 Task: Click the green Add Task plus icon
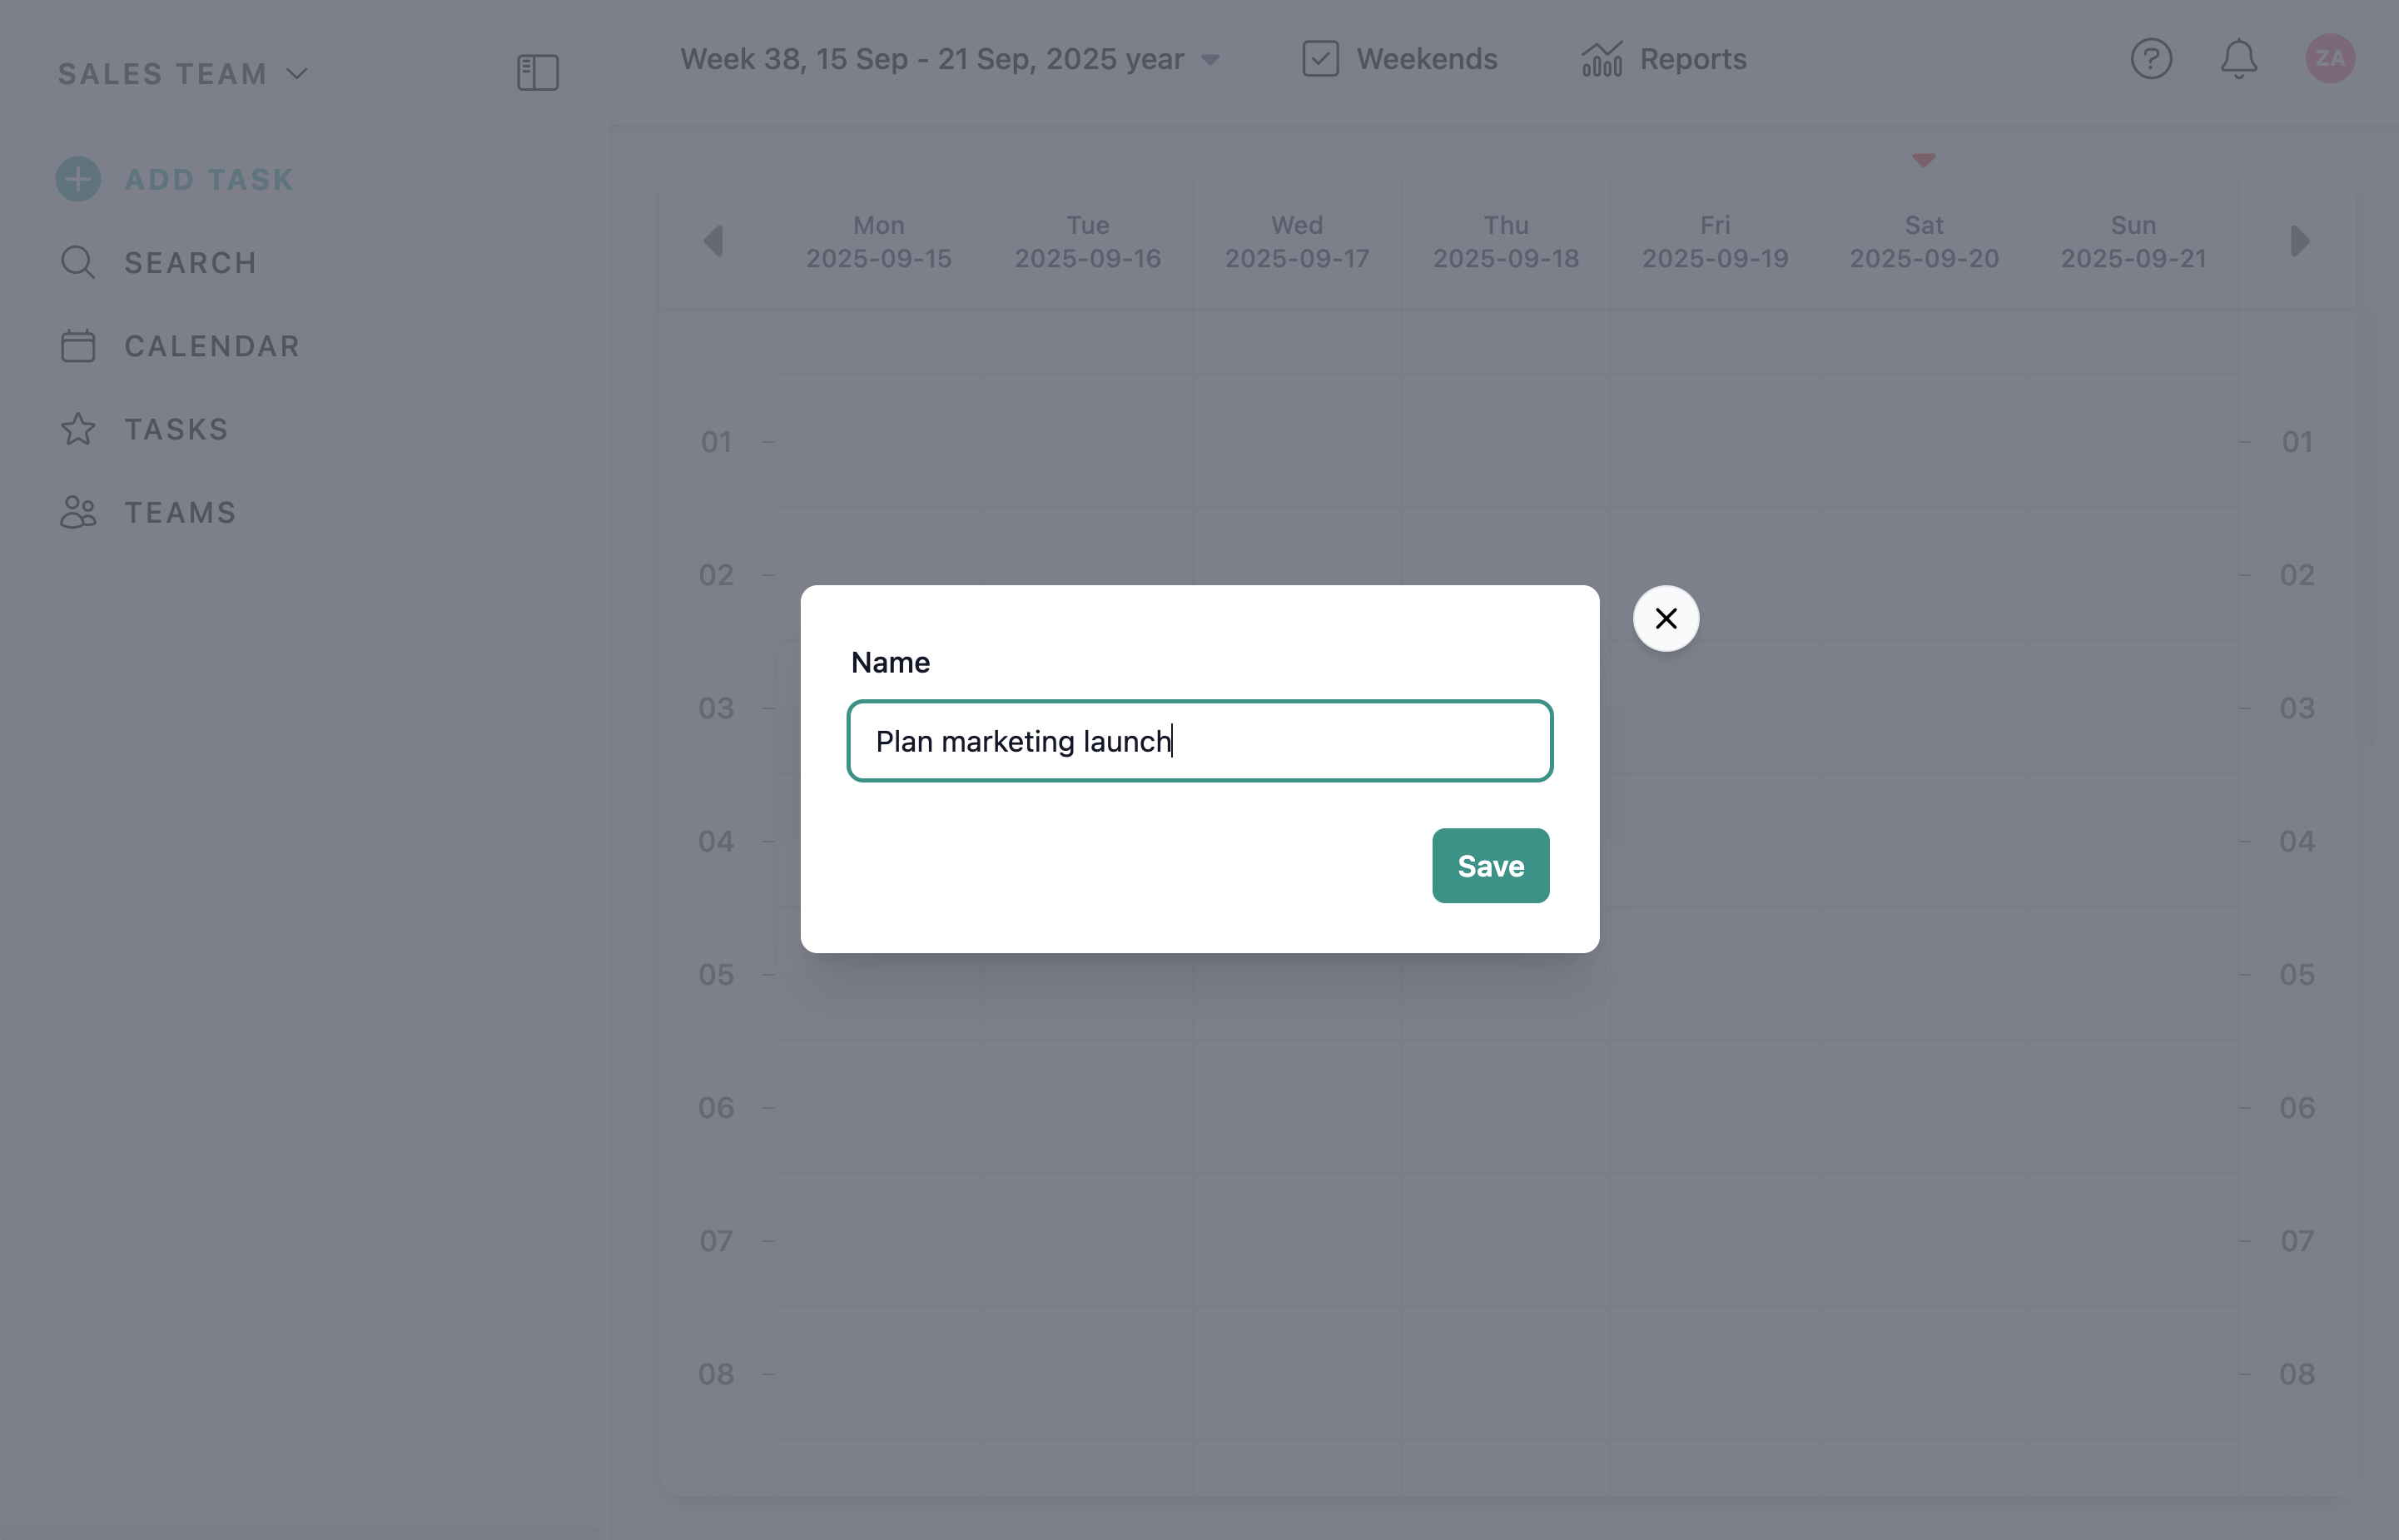78,180
